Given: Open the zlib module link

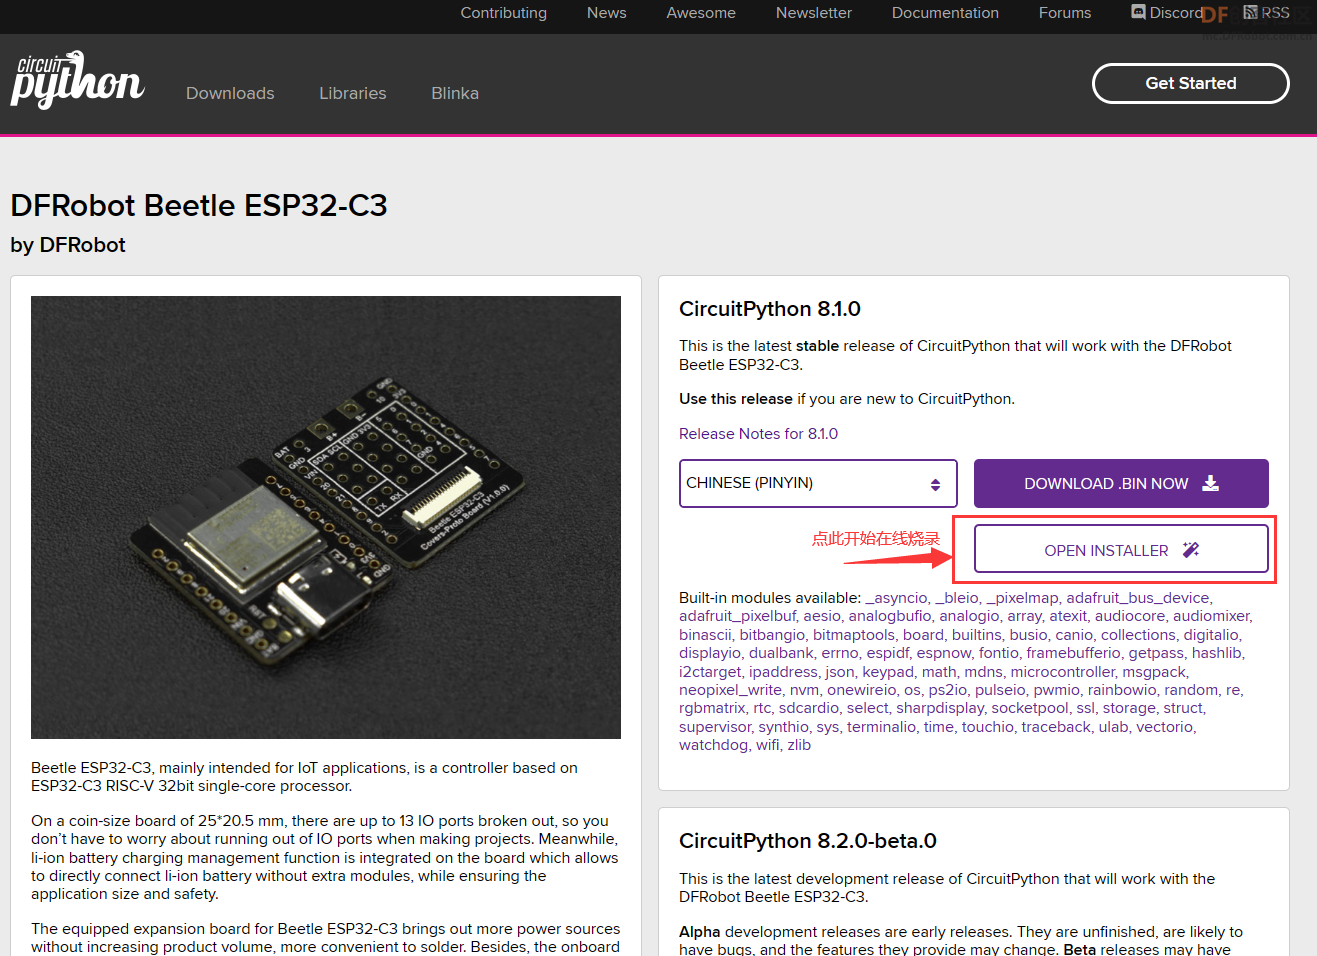Looking at the screenshot, I should (x=799, y=745).
